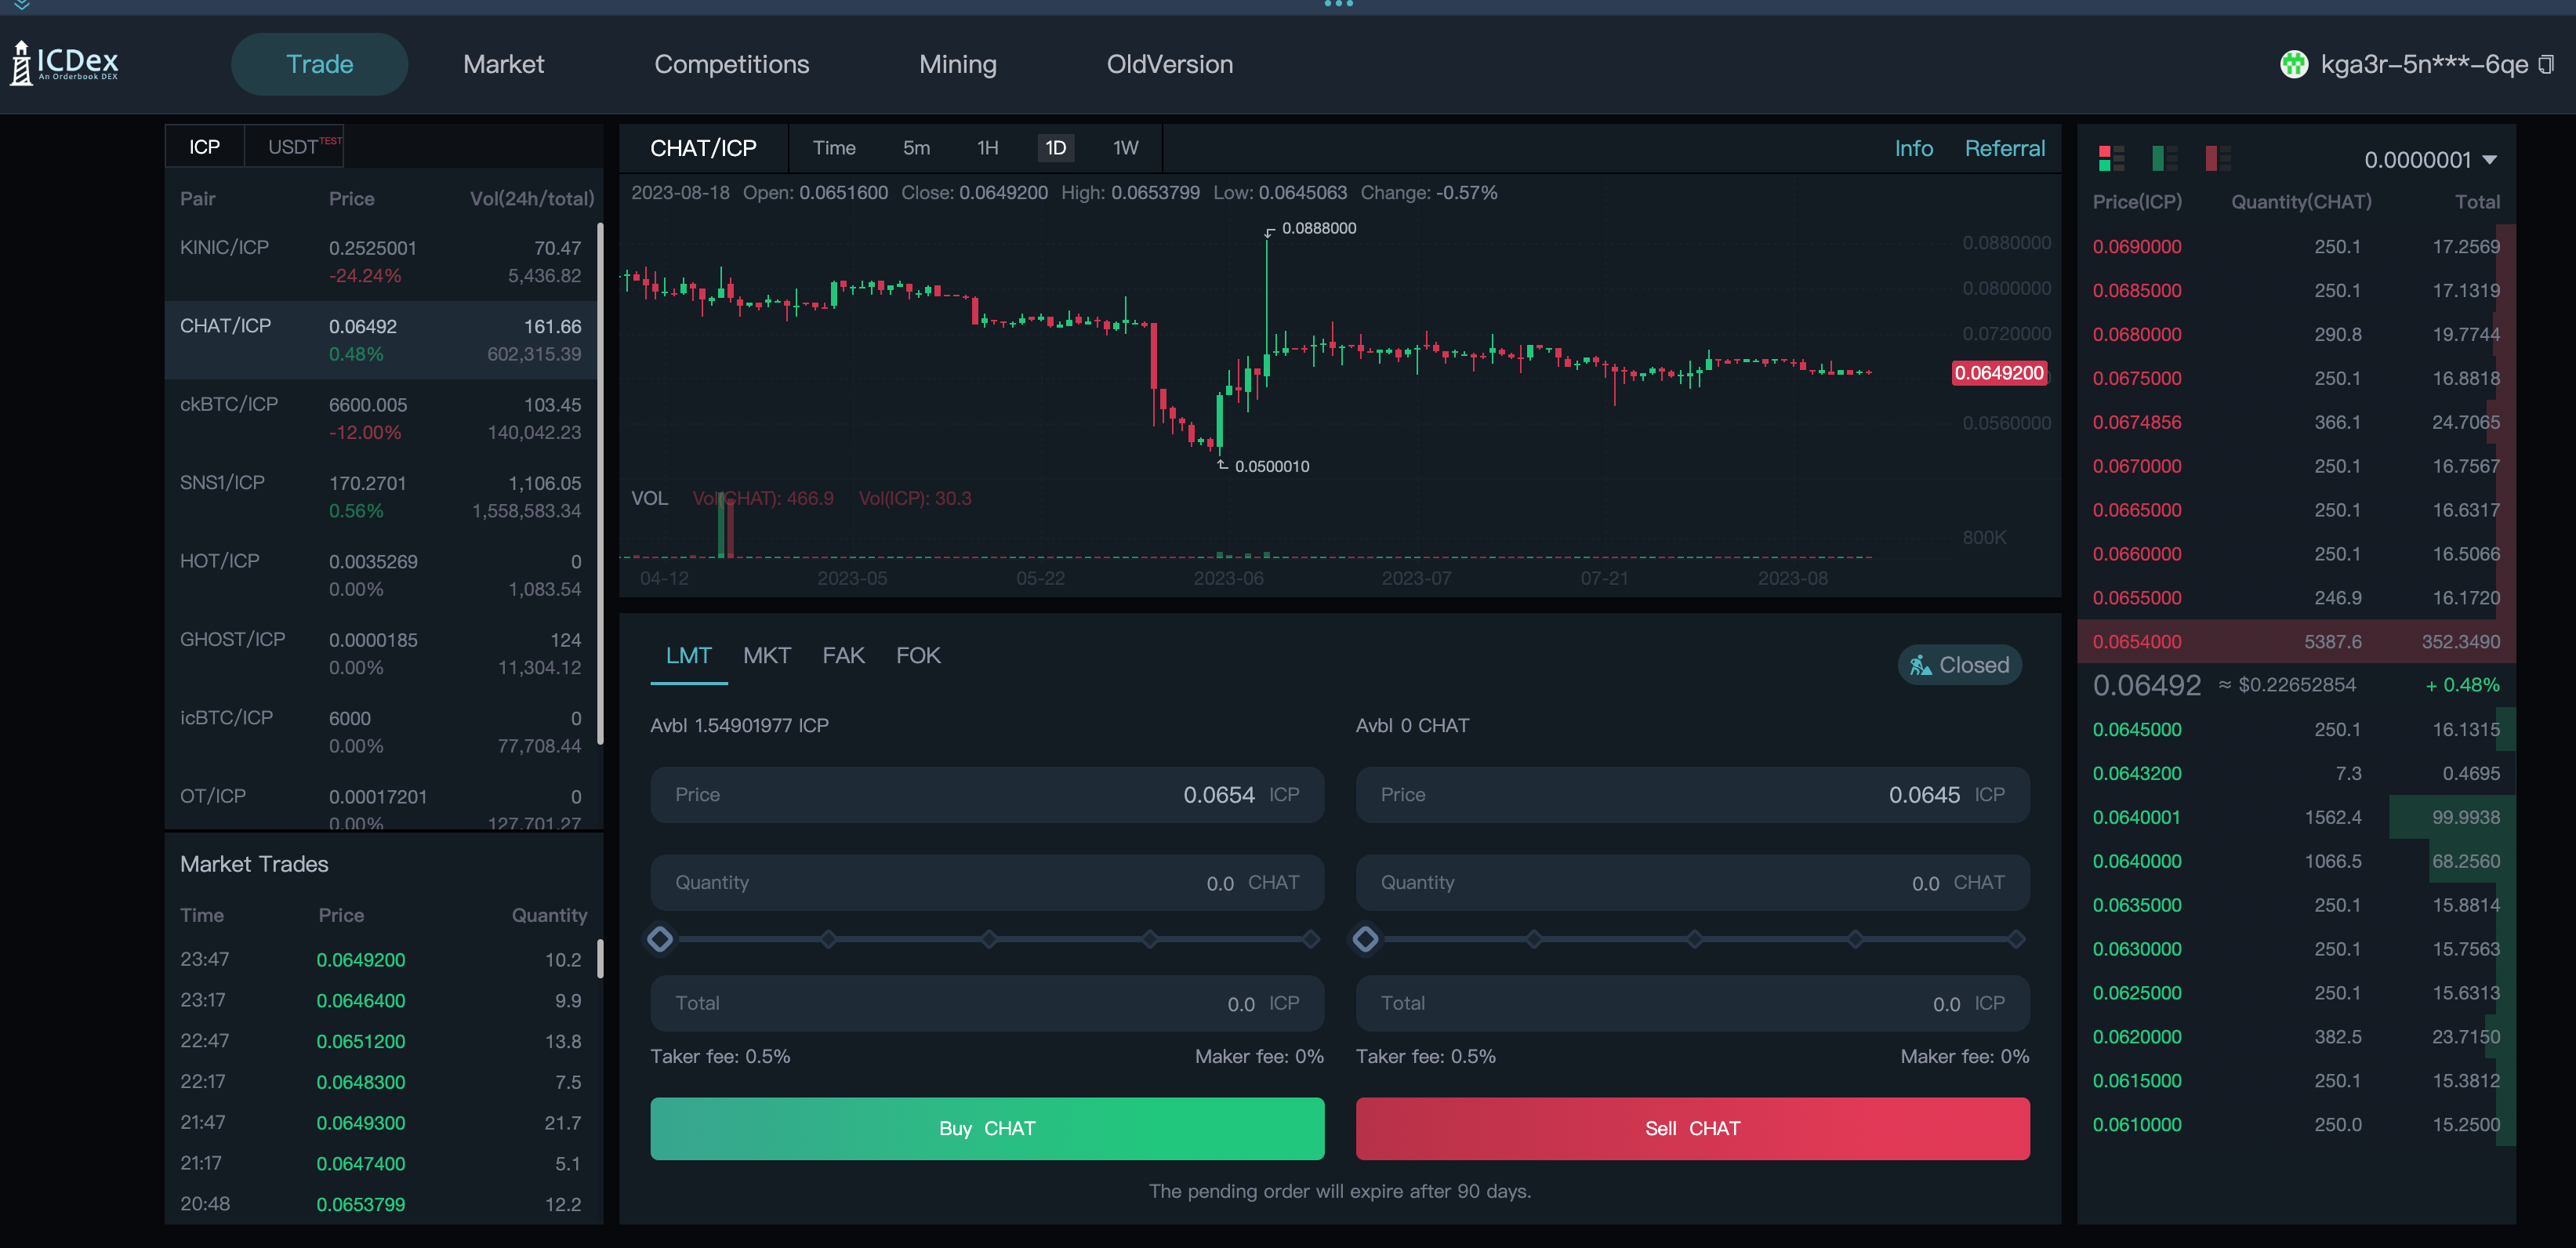The width and height of the screenshot is (2576, 1248).
Task: Set chart interval to 1H
Action: coord(987,148)
